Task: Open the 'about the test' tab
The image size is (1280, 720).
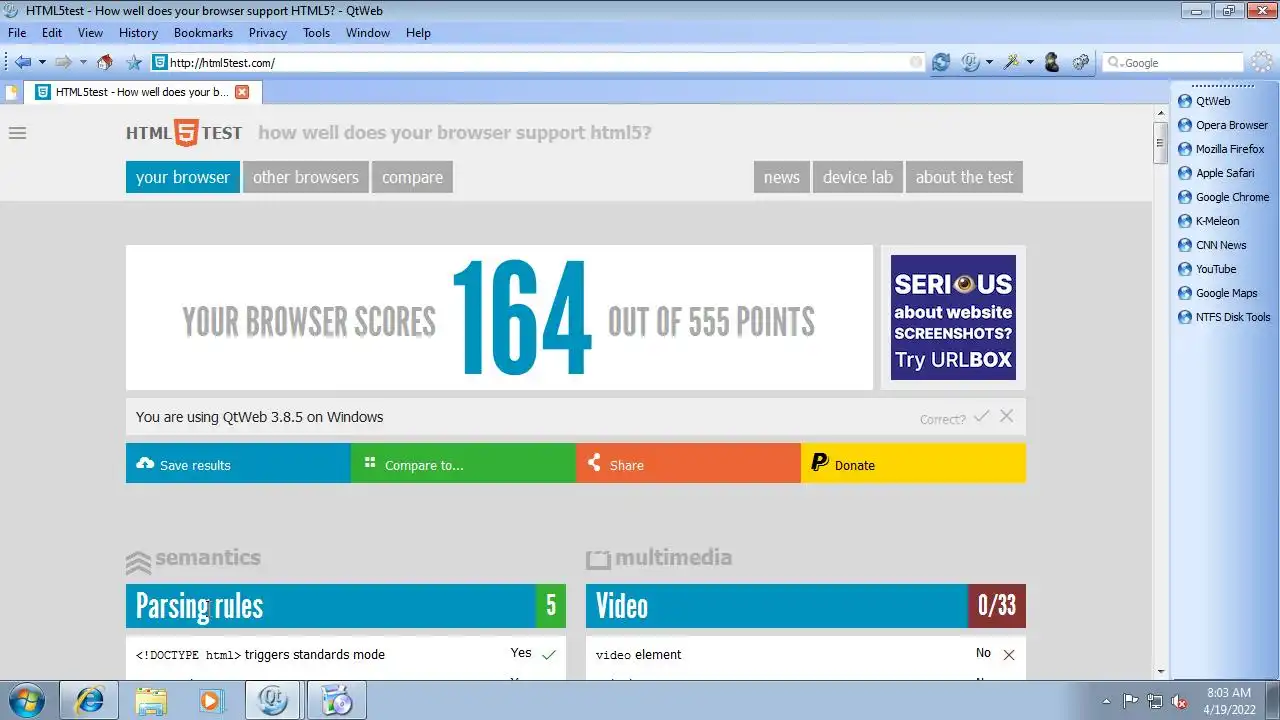Action: 964,177
